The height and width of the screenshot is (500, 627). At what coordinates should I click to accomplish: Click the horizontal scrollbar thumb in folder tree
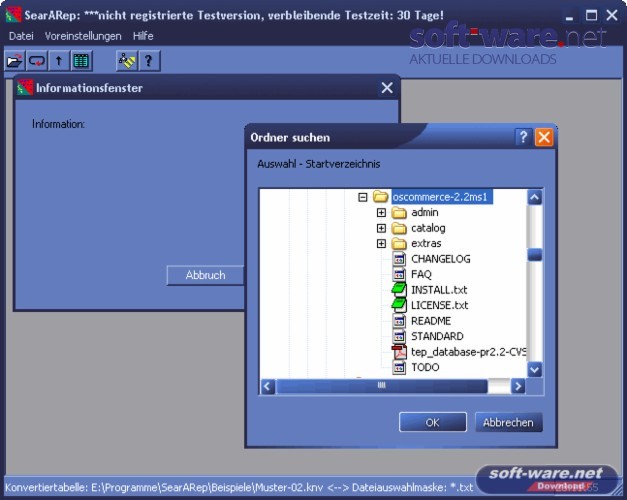pos(381,386)
